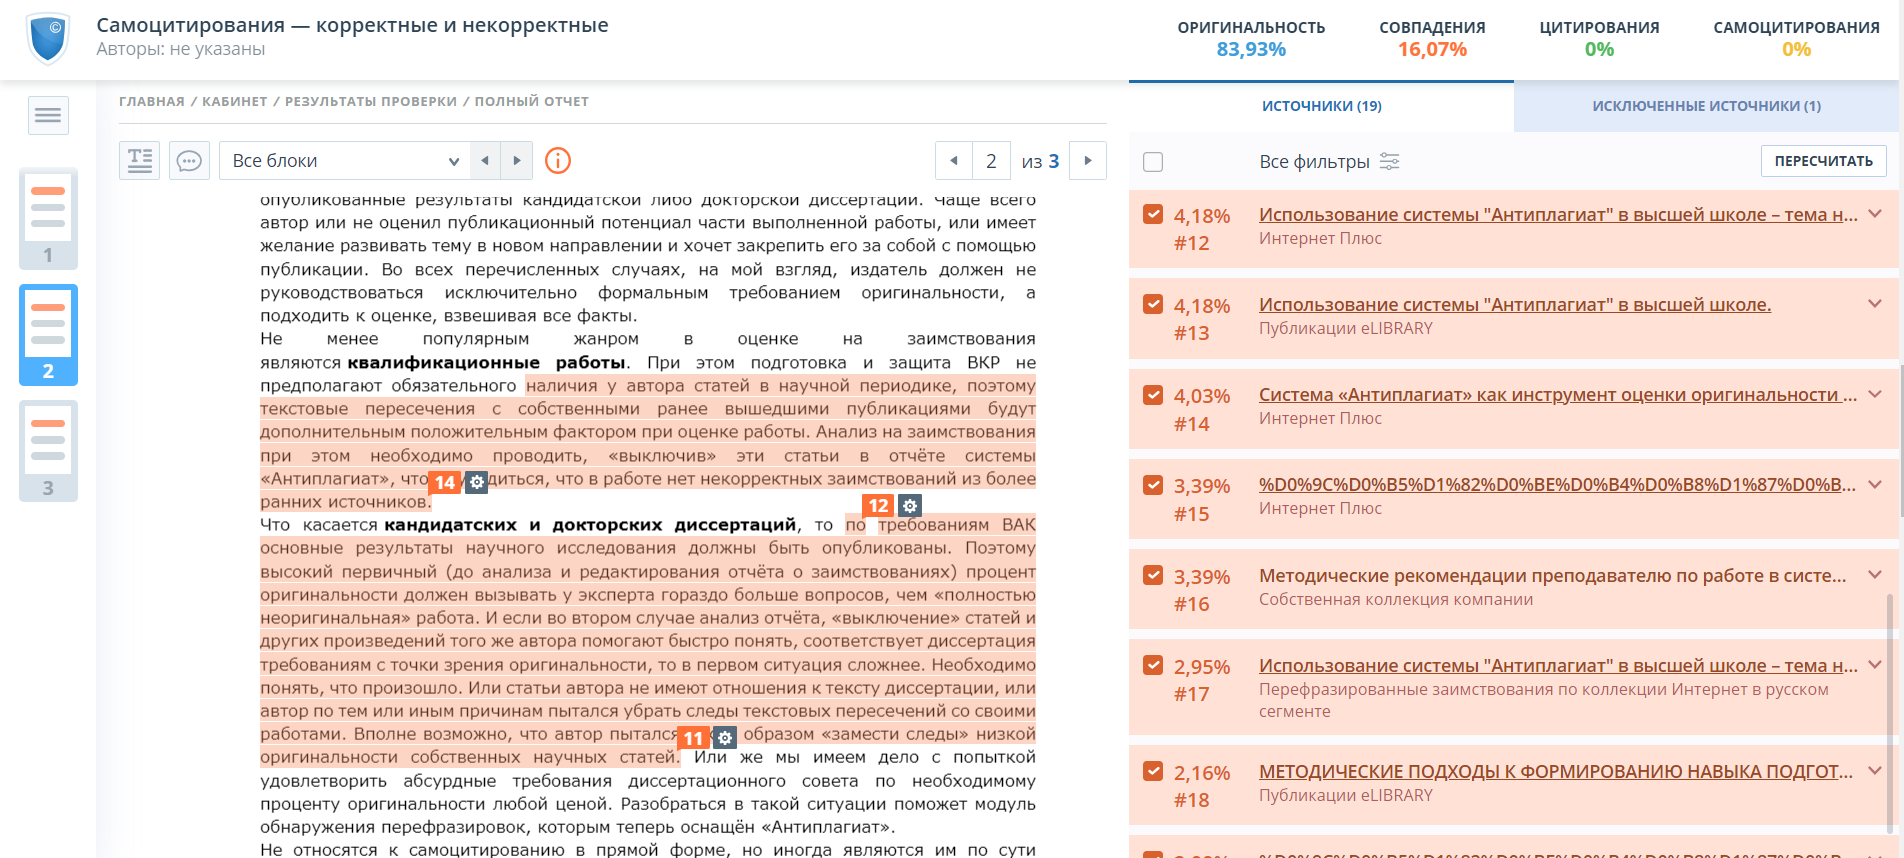This screenshot has height=858, width=1904.
Task: Click the orange info circle icon
Action: click(558, 161)
